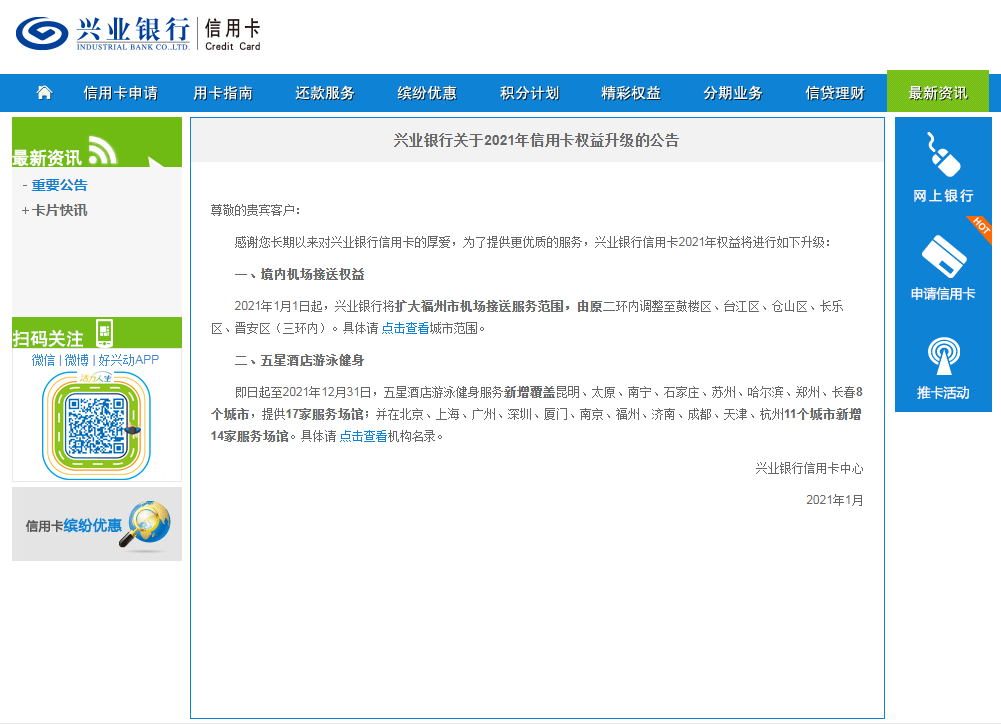
Task: Click 好兴动APP link
Action: 128,360
